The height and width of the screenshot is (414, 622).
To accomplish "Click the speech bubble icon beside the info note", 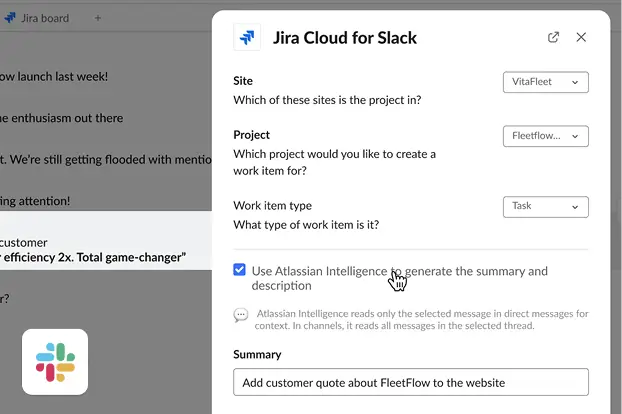I will pos(240,315).
